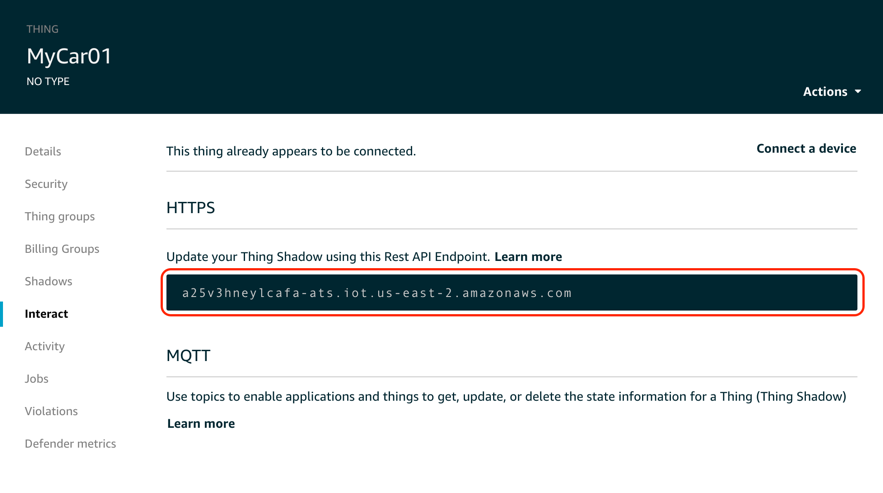
Task: Open Learn more link under MQTT
Action: 201,424
